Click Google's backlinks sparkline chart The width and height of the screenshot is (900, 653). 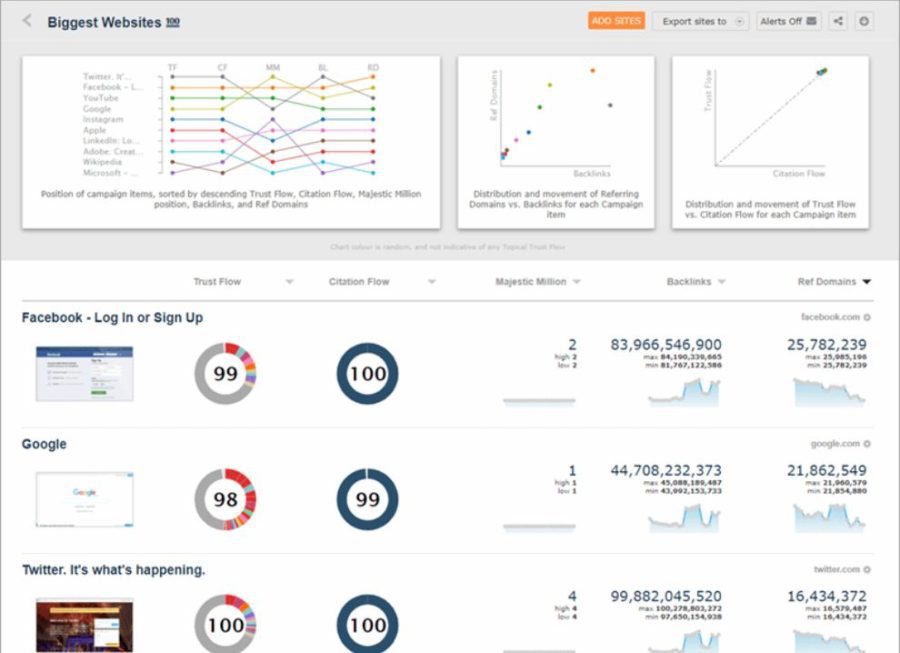point(684,519)
